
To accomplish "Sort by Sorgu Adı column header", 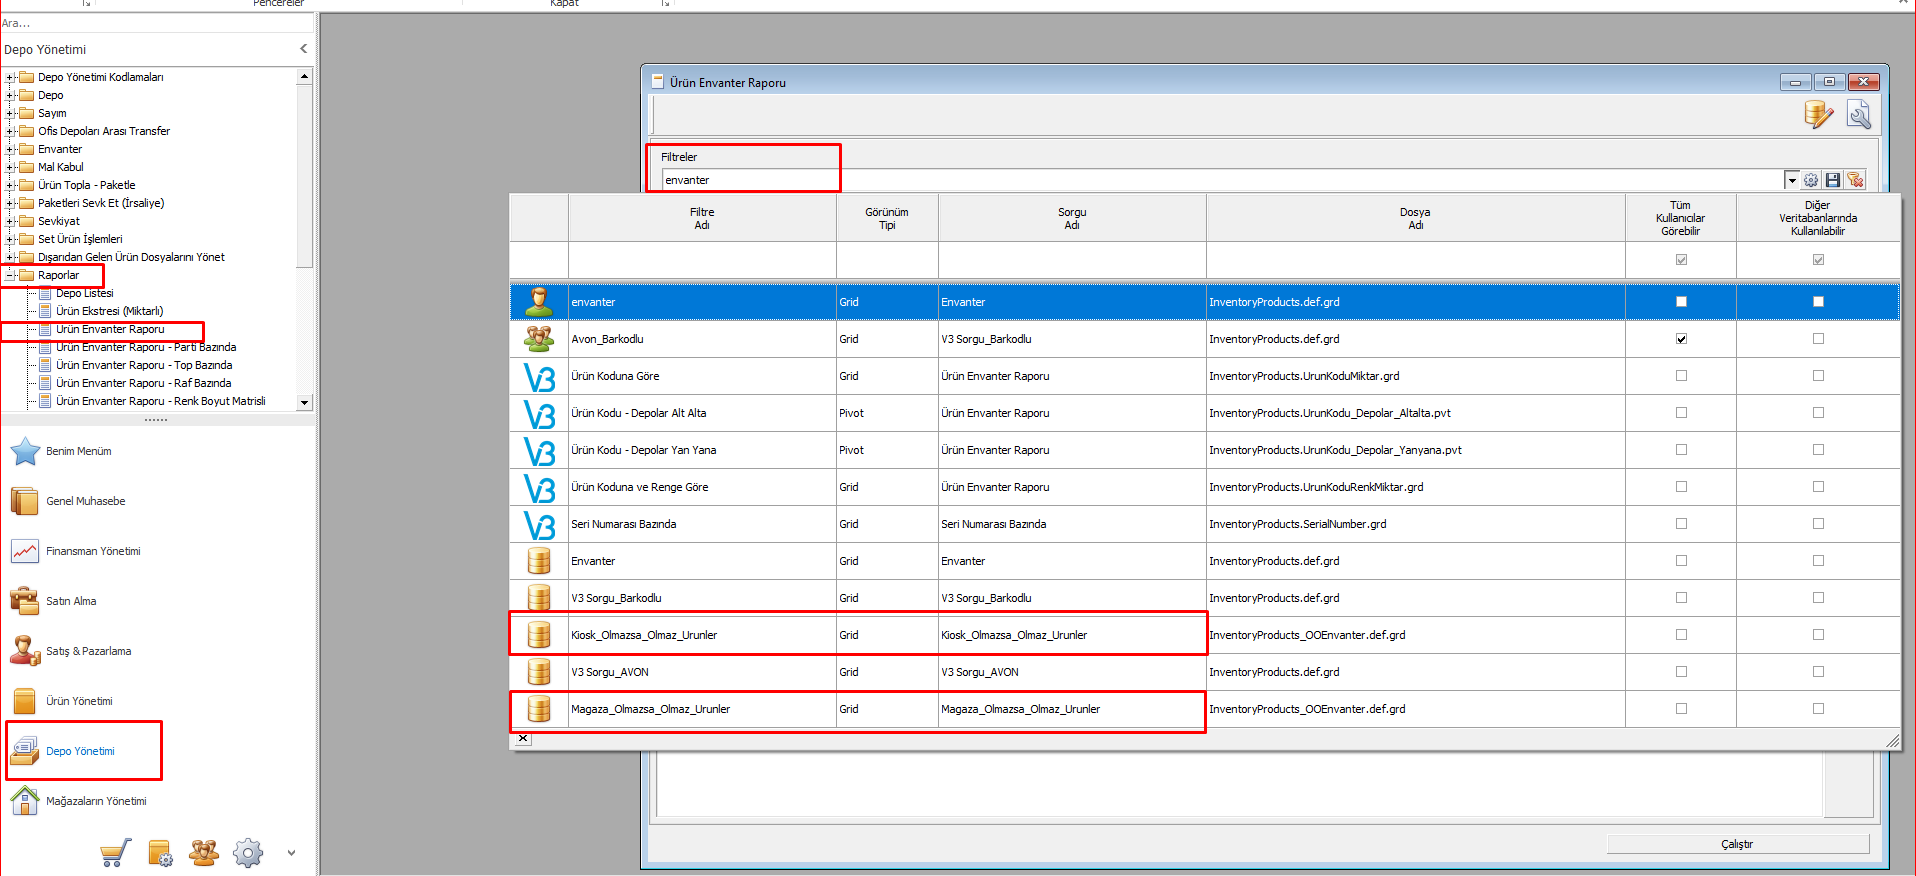I will (x=1072, y=218).
